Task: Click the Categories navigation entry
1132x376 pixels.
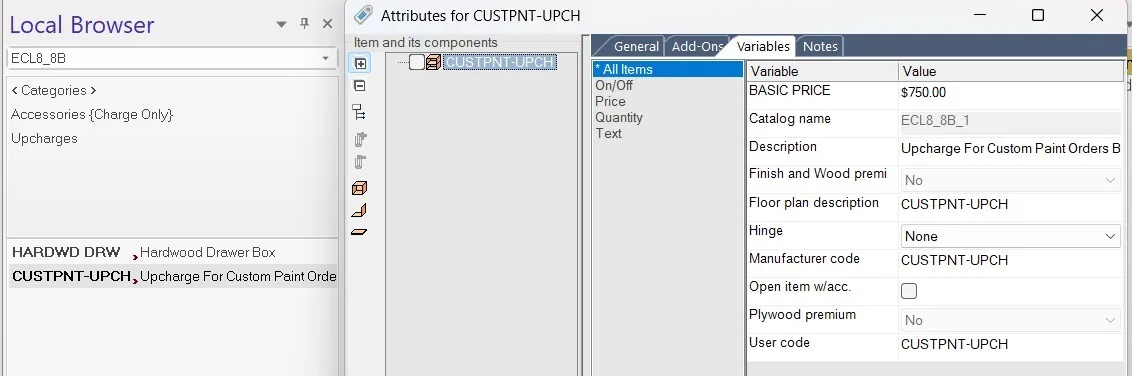Action: click(53, 90)
